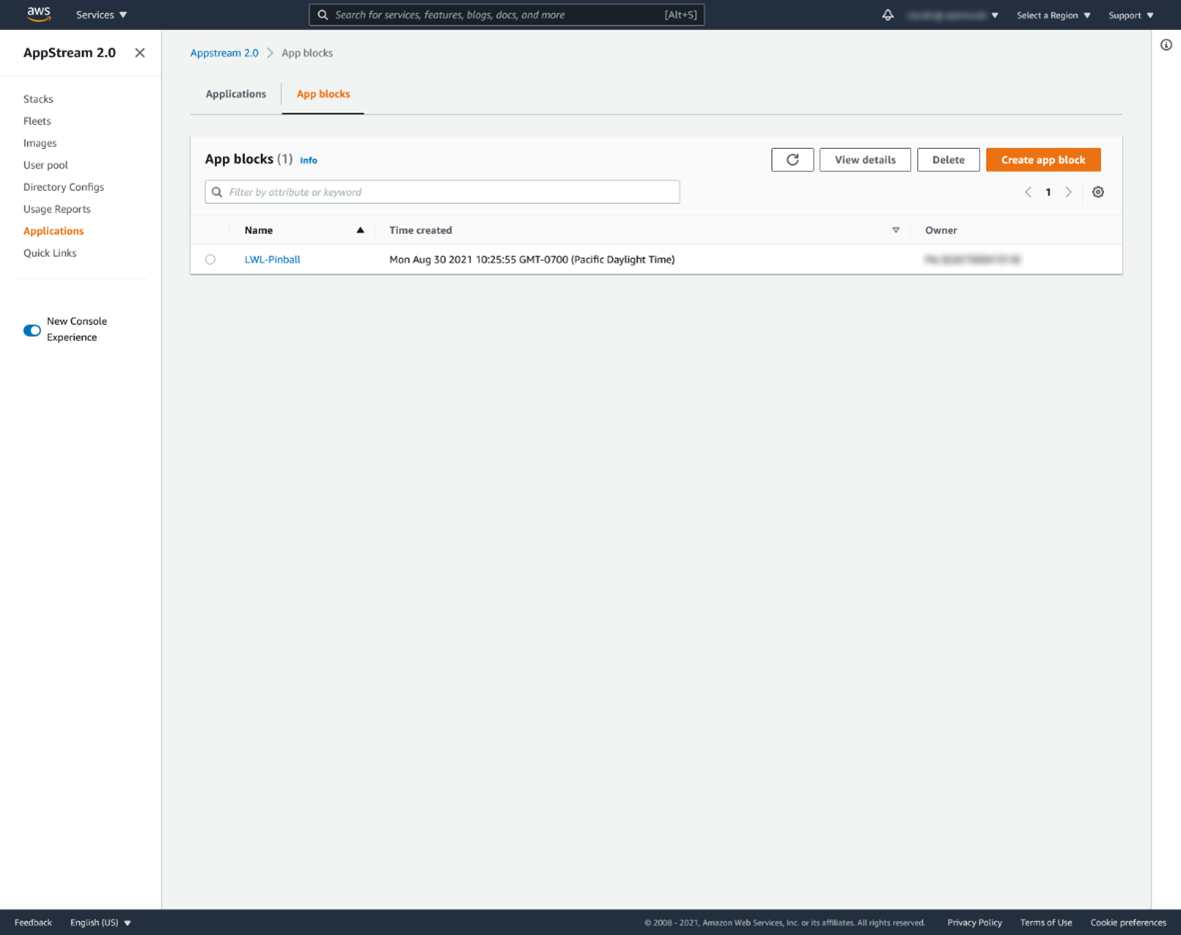Viewport: 1181px width, 935px height.
Task: Refresh the App blocks list
Action: [792, 160]
